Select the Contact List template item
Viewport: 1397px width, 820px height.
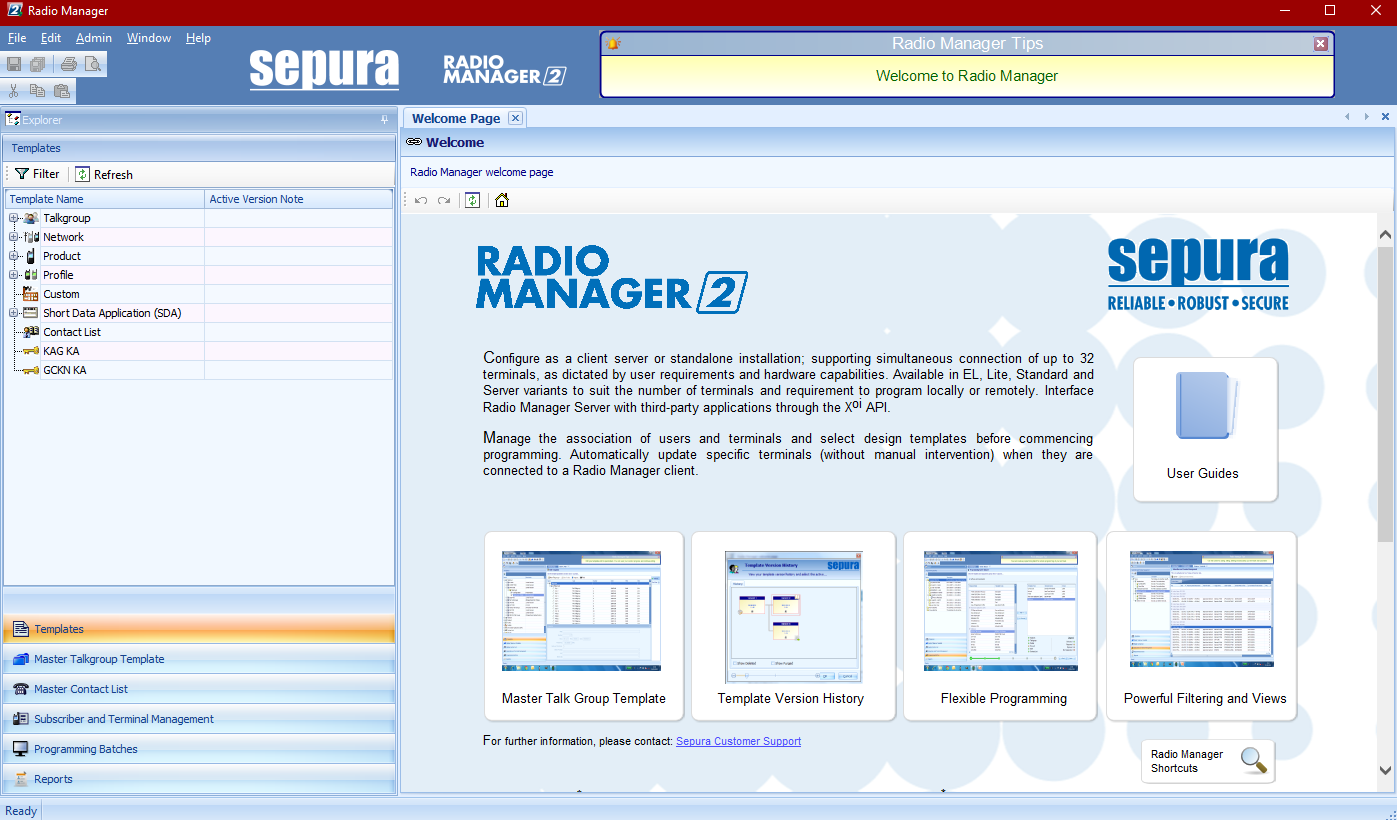72,332
